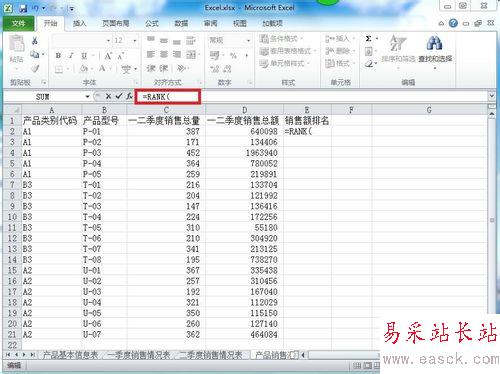Viewport: 500px width, 374px height.
Task: Click the center text icon
Action: click(x=164, y=54)
